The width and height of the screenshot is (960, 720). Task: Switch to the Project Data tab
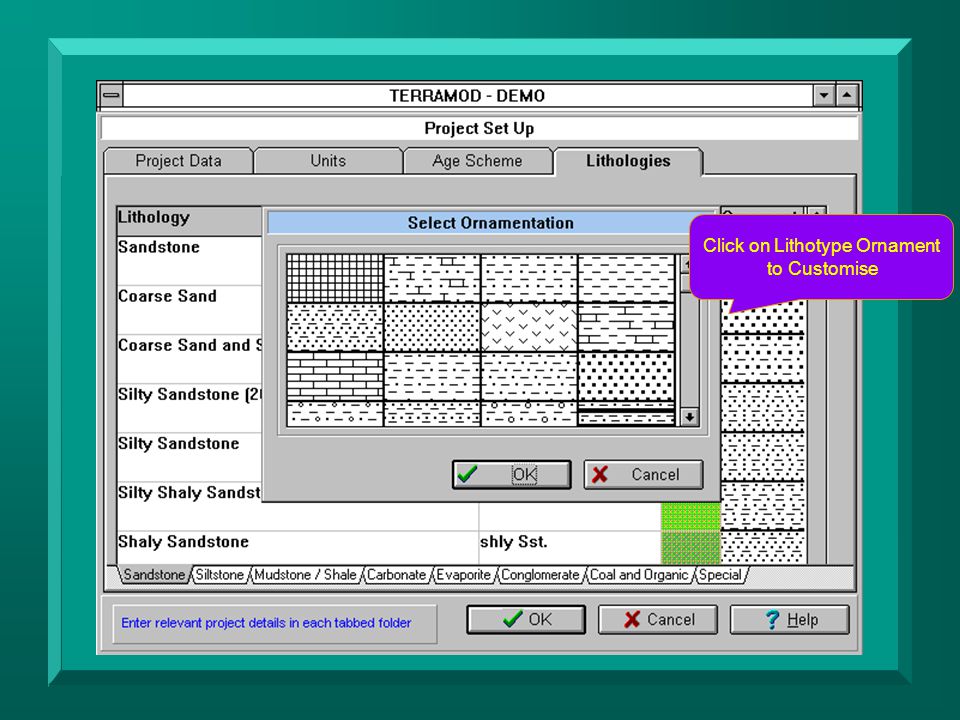point(178,161)
